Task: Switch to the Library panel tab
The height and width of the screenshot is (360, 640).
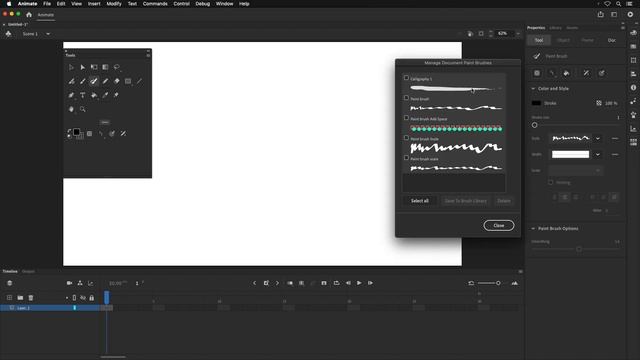Action: (556, 28)
